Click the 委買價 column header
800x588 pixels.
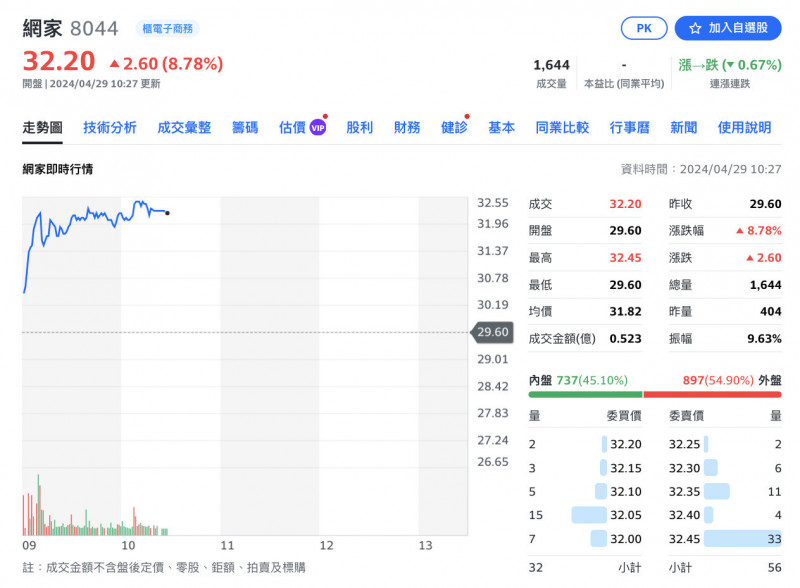[x=623, y=416]
